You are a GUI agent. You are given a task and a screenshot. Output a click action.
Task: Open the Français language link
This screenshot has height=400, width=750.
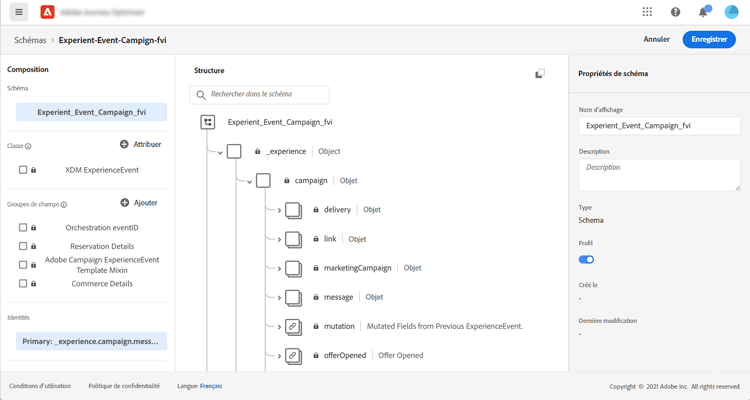(211, 386)
